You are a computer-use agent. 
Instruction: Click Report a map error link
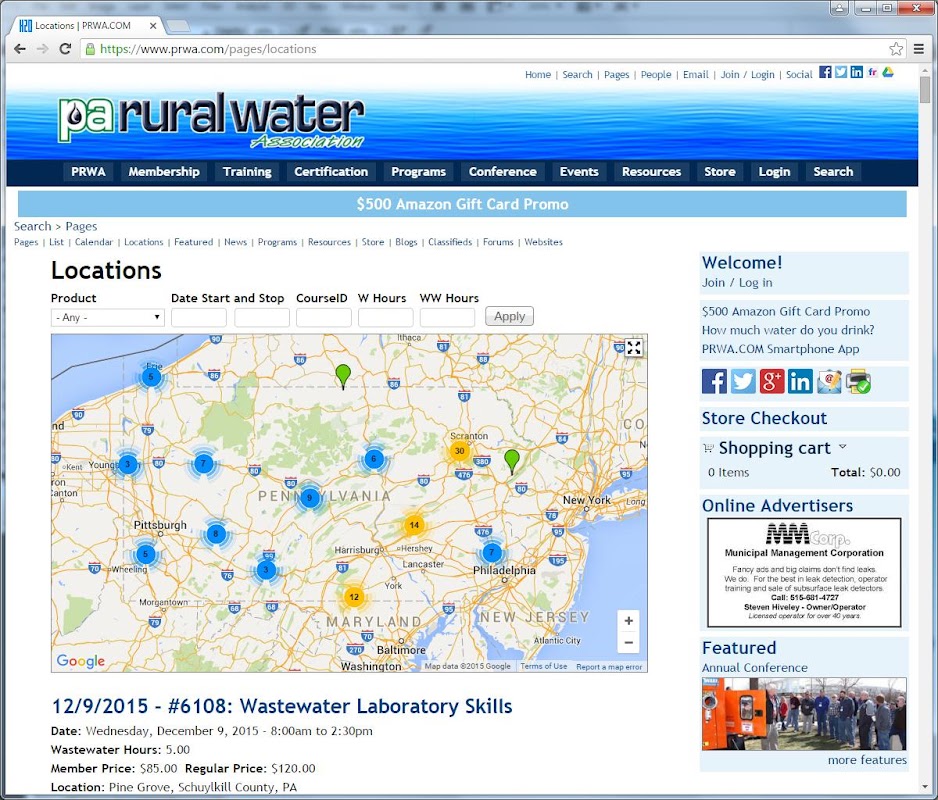click(x=609, y=667)
